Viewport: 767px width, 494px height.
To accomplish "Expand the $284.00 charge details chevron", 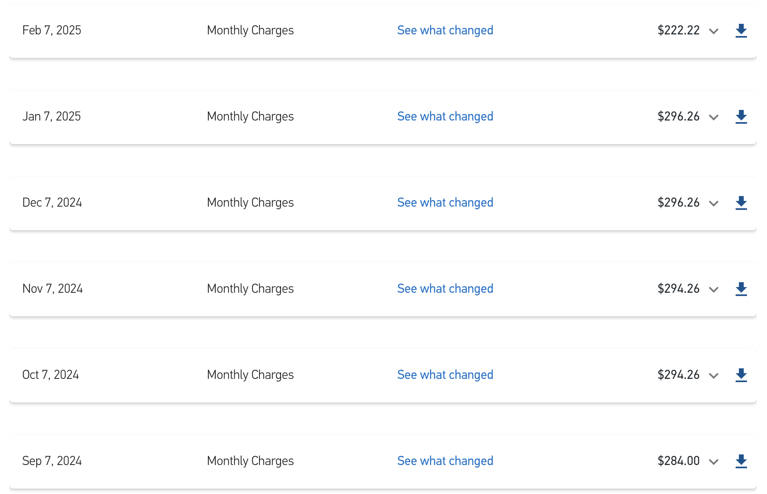I will click(714, 462).
